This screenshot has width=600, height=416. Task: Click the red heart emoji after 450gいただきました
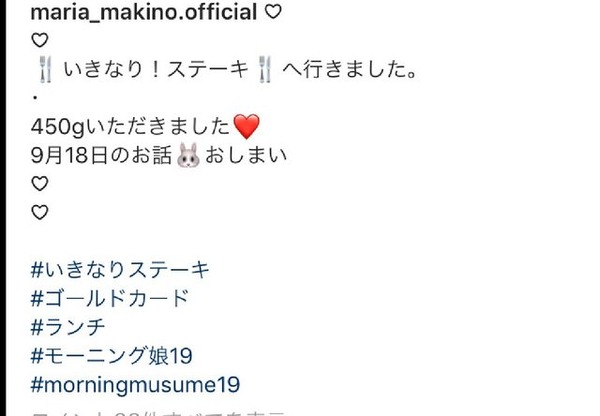(246, 126)
